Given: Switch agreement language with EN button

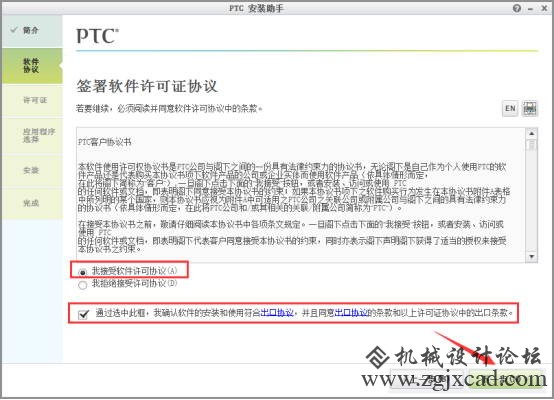Looking at the screenshot, I should pos(510,108).
